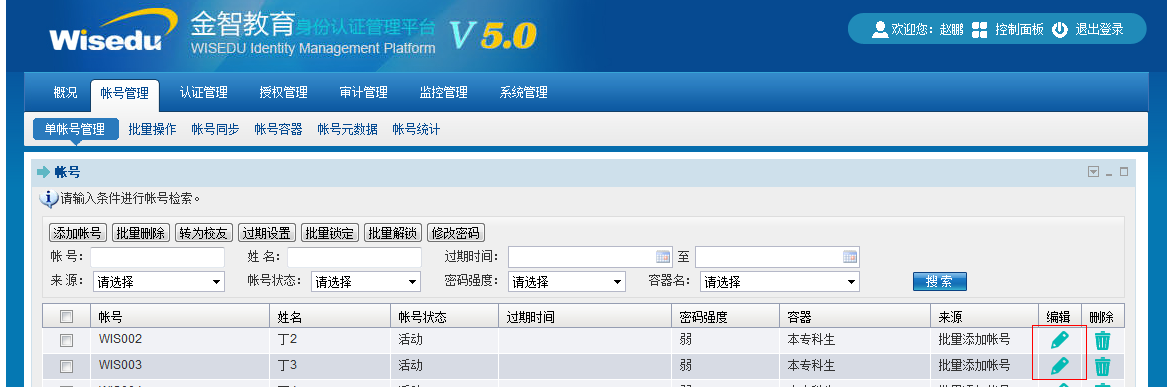Expand the 来源 dropdown

(x=159, y=282)
